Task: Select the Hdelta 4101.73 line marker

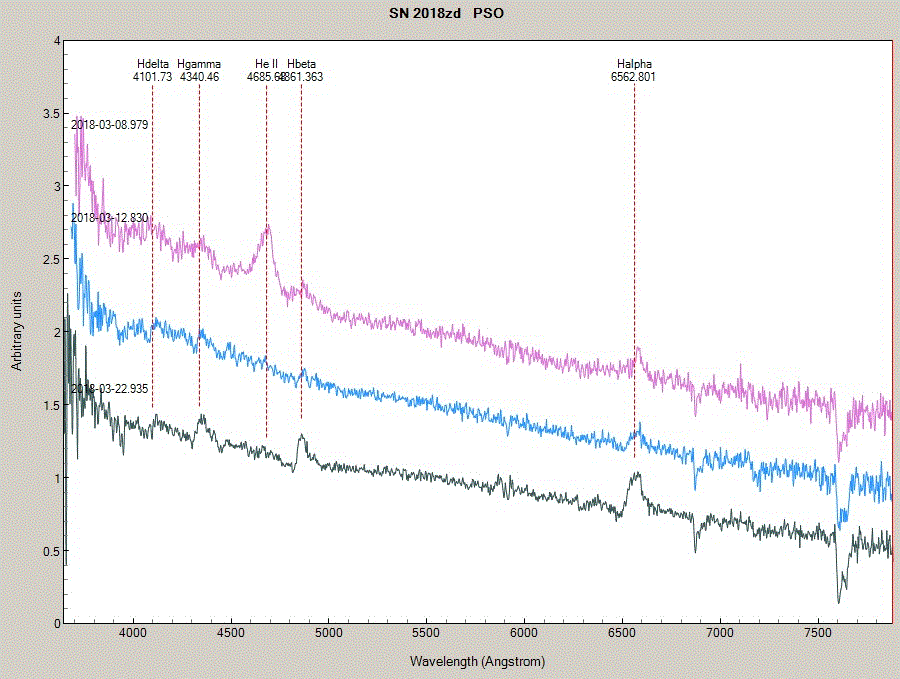Action: [152, 70]
